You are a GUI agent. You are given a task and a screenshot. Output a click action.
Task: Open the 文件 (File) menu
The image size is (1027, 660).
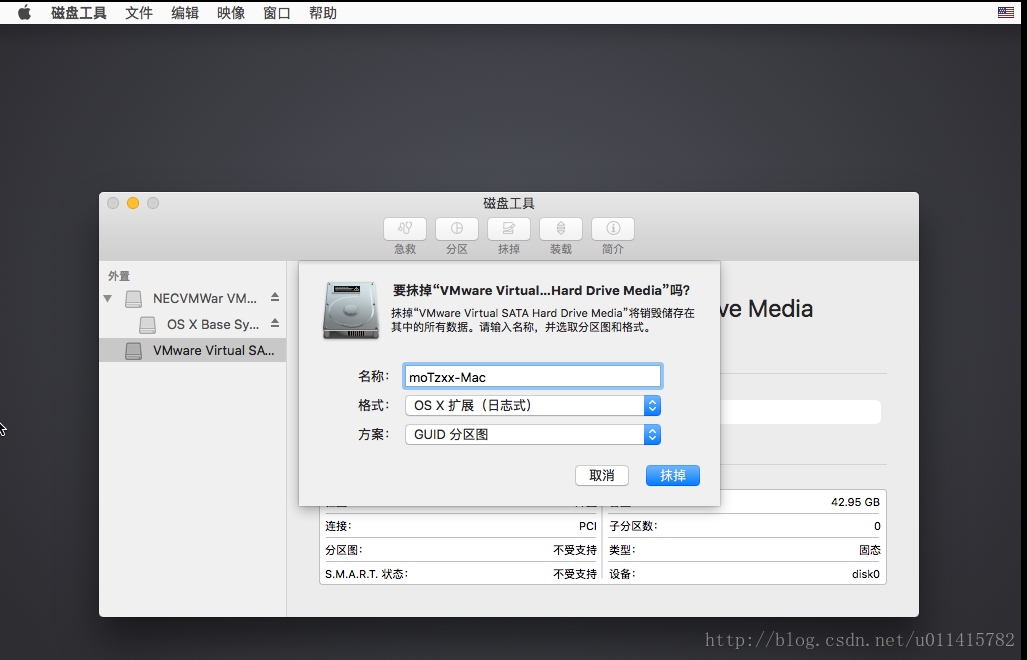coord(139,13)
